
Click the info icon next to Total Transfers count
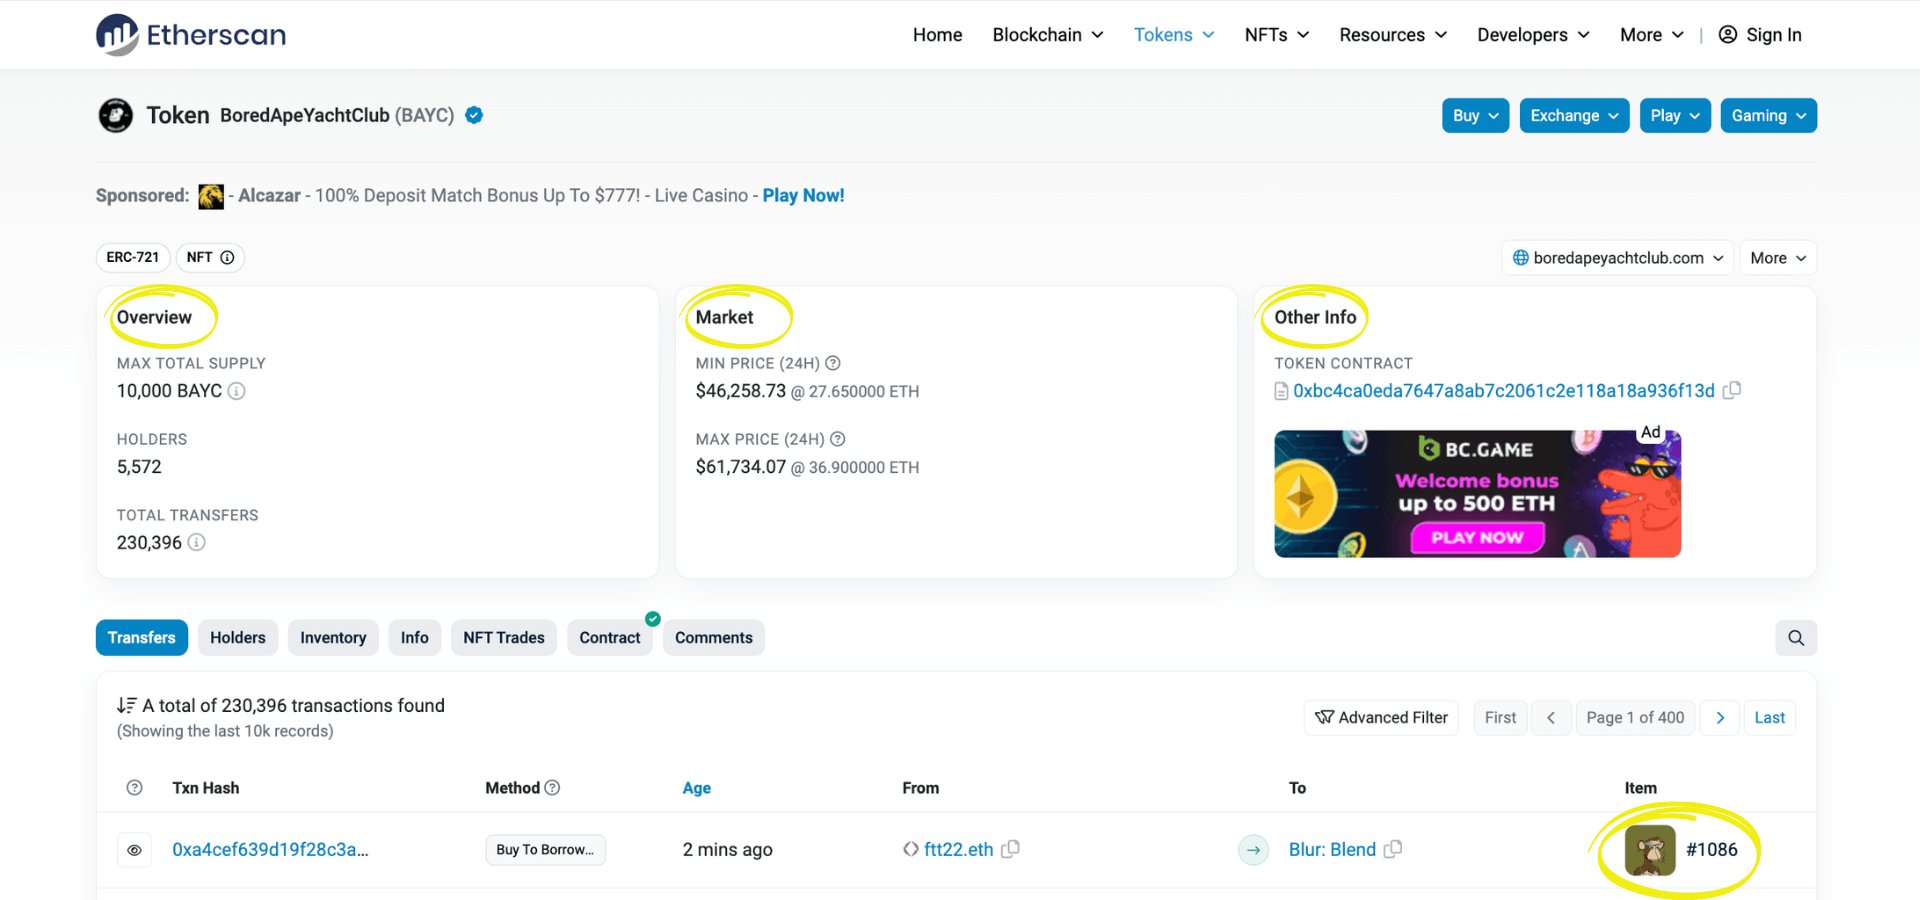point(197,542)
